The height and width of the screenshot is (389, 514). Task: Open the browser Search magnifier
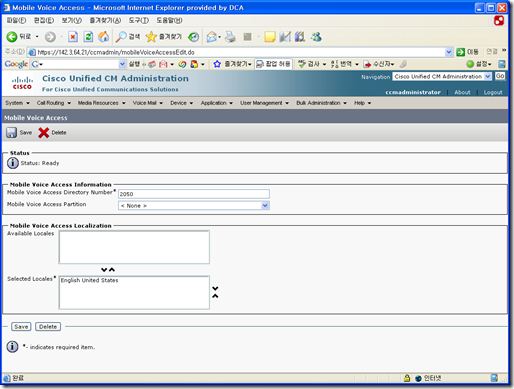click(120, 37)
